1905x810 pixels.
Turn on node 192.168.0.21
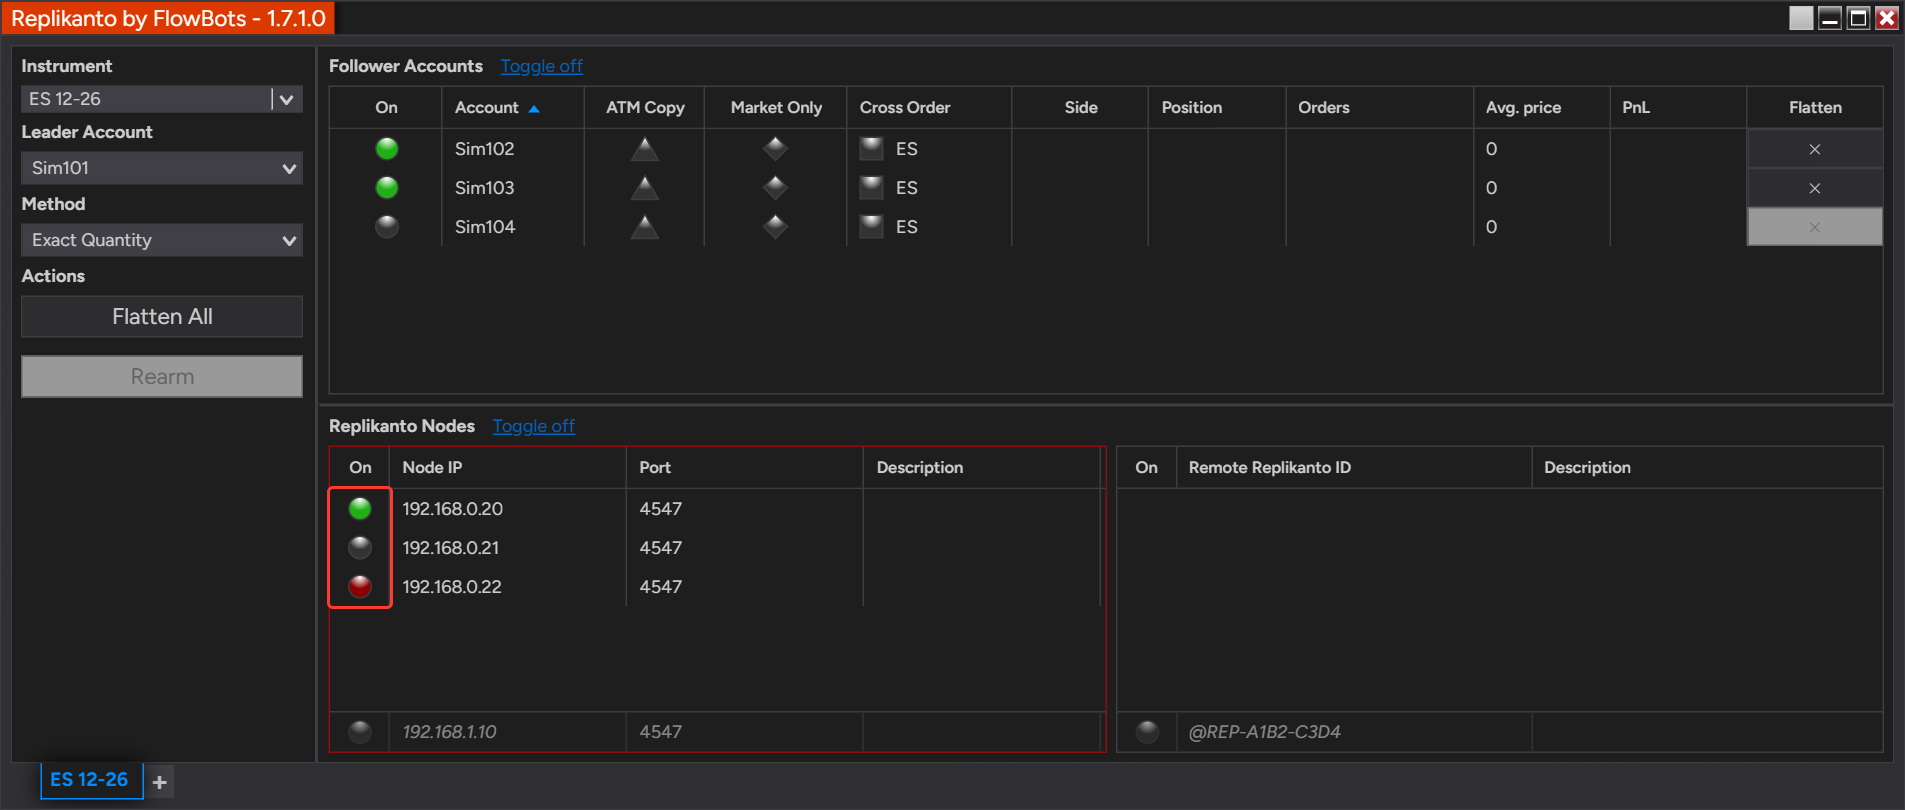coord(360,548)
